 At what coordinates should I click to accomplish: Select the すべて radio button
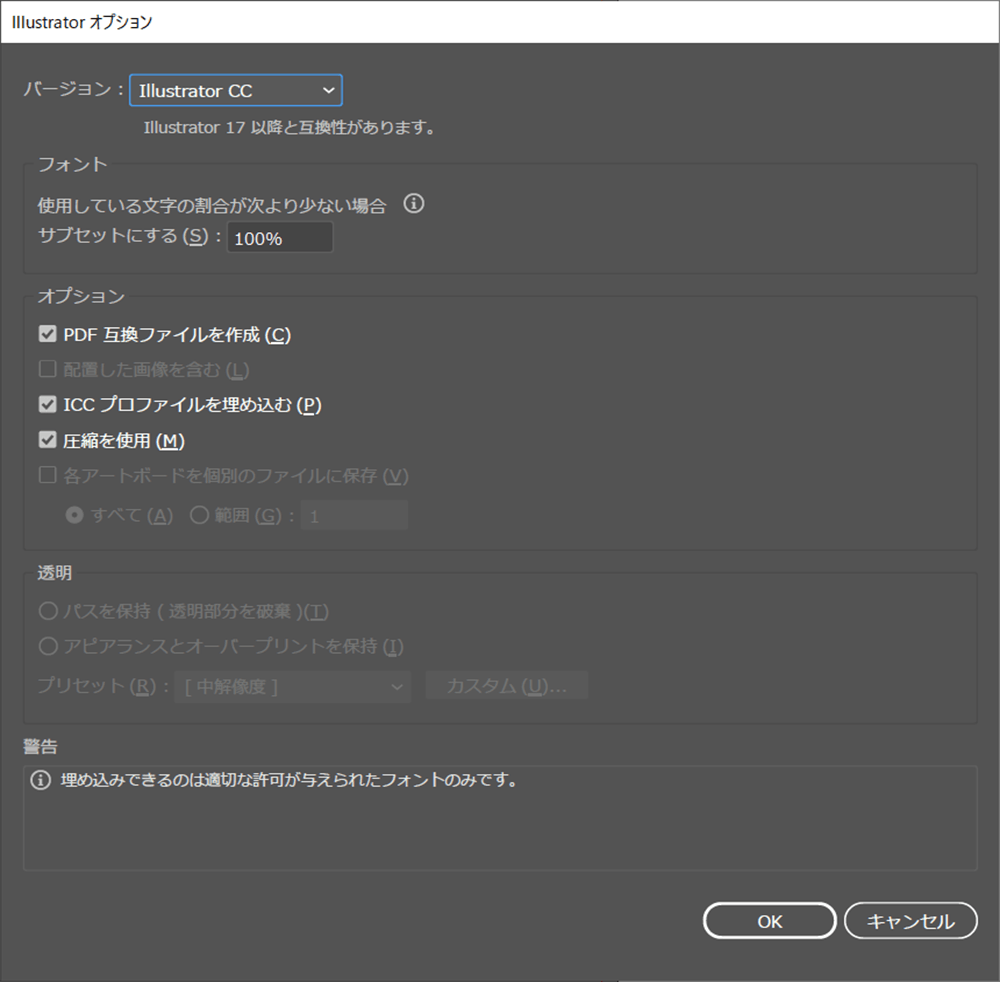(75, 515)
